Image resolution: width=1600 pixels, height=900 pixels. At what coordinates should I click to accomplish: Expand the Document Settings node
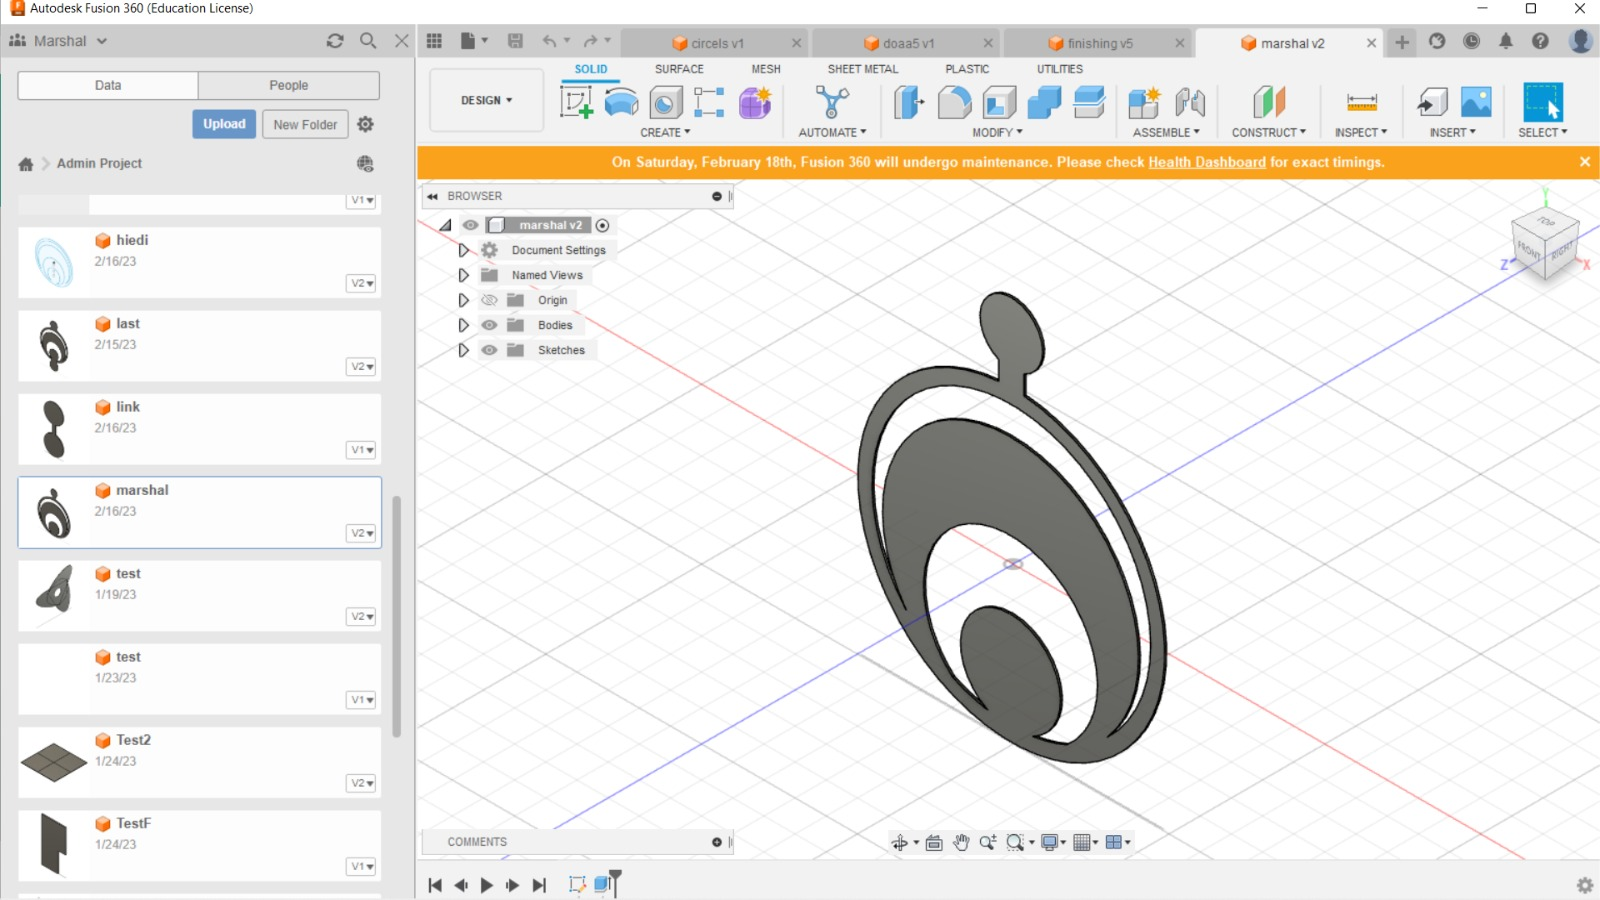[463, 250]
